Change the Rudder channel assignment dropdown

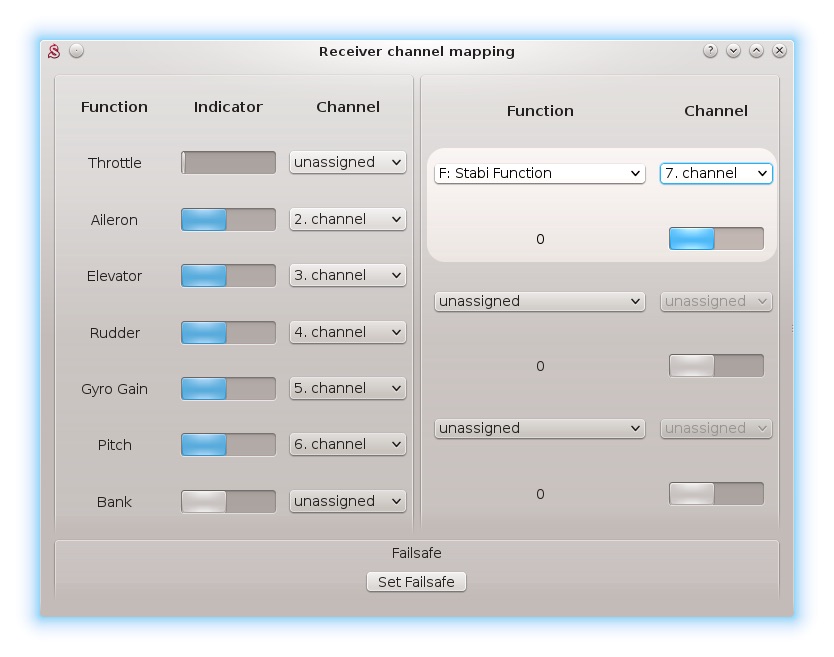coord(347,332)
